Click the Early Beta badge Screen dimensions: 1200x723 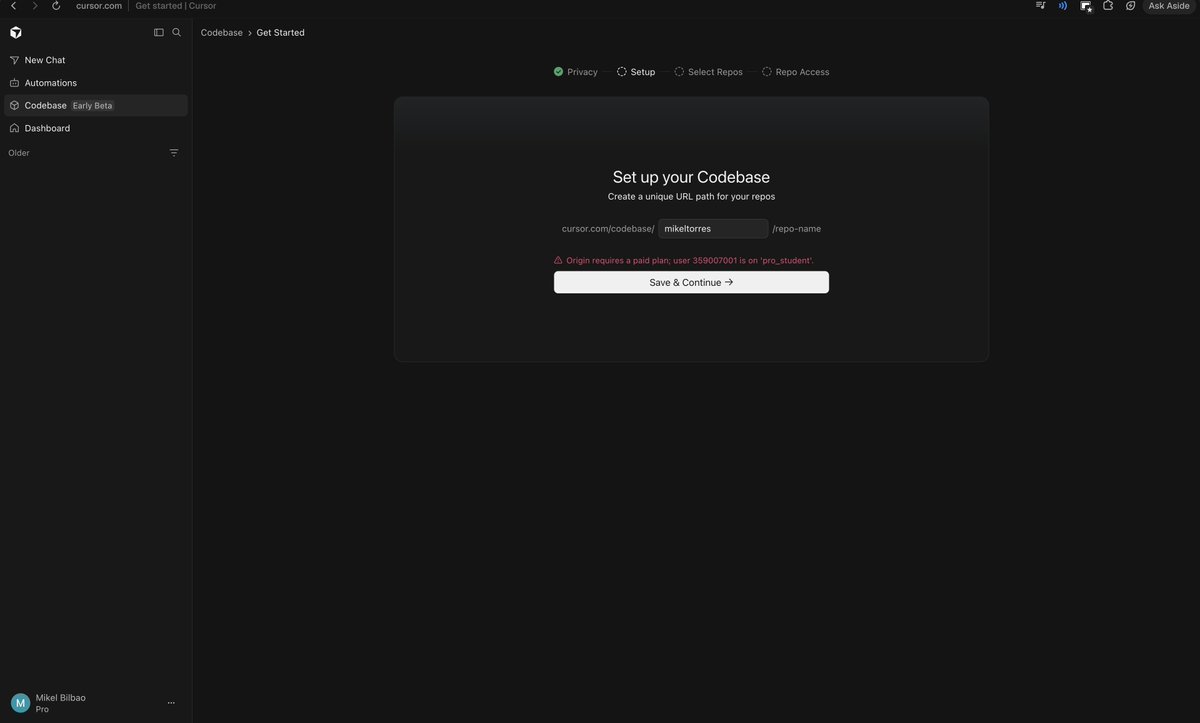(93, 106)
